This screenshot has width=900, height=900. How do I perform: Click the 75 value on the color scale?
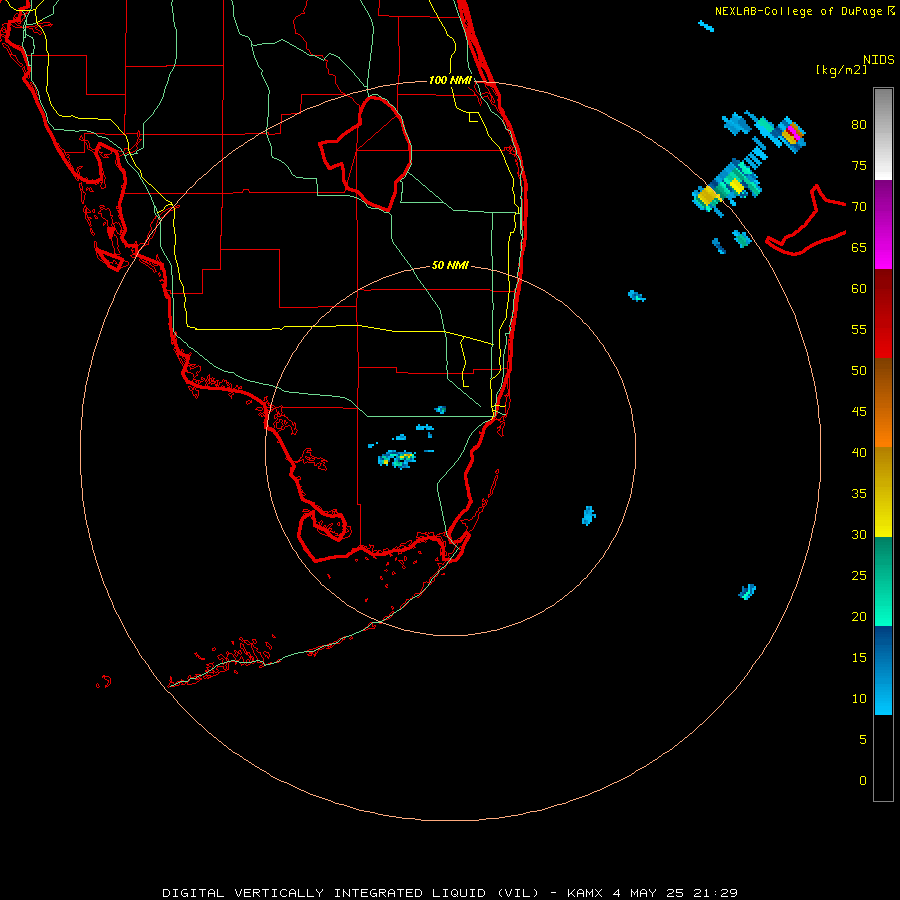pyautogui.click(x=859, y=166)
